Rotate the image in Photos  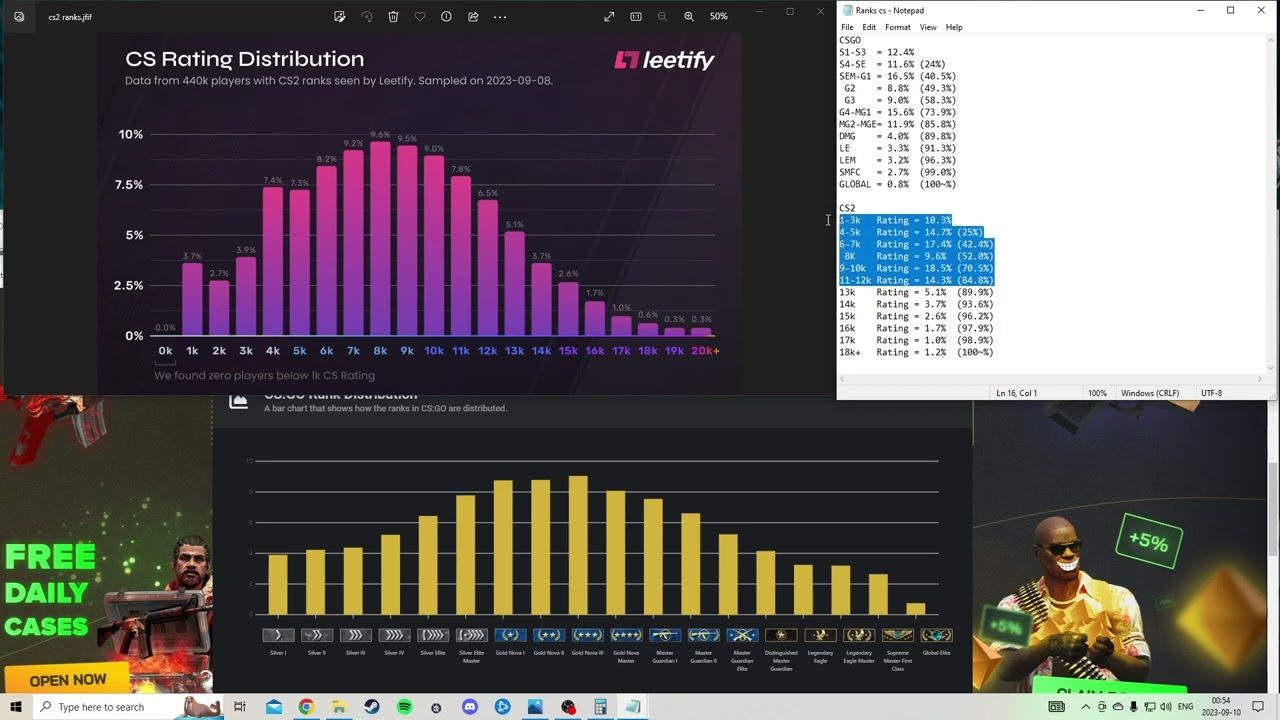coord(366,17)
